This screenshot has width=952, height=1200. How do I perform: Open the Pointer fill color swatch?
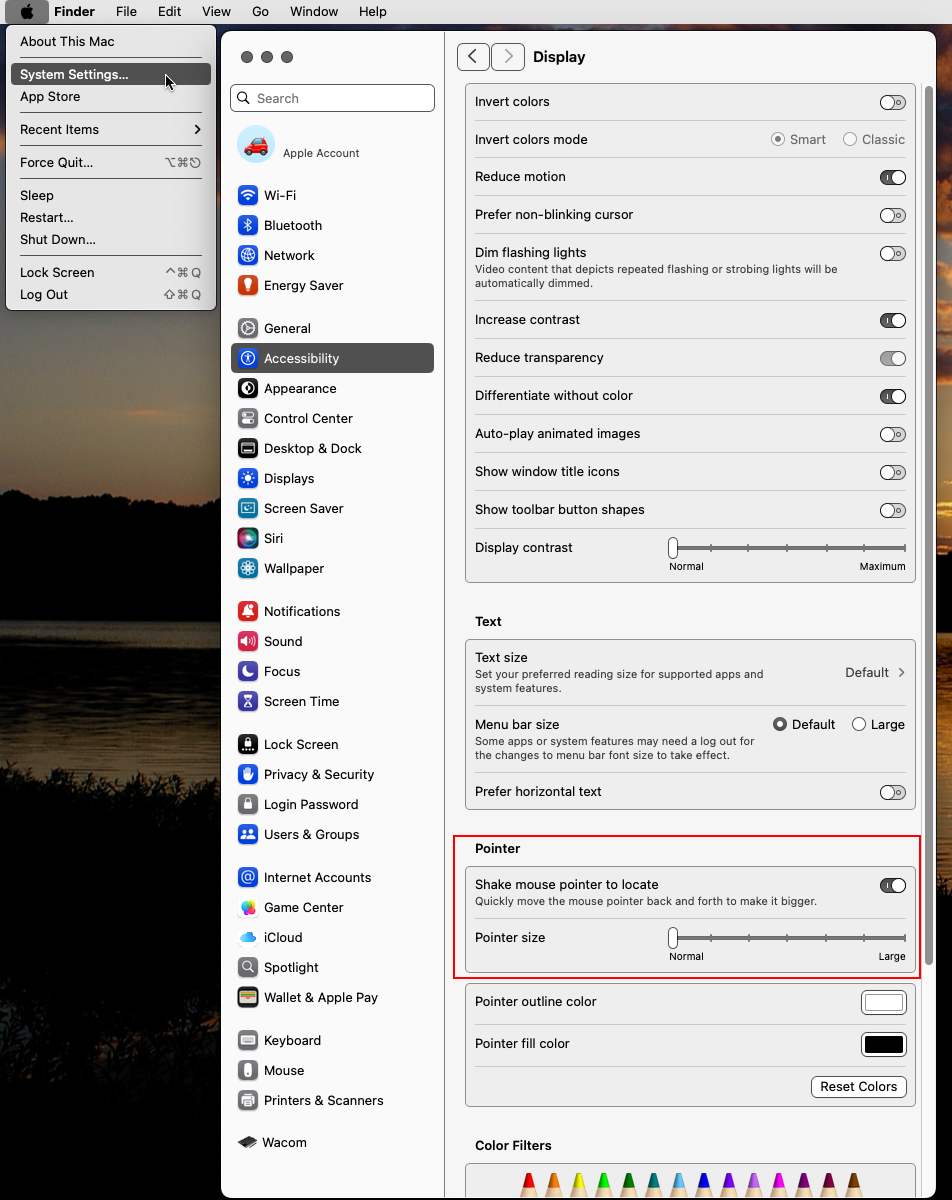click(883, 1044)
